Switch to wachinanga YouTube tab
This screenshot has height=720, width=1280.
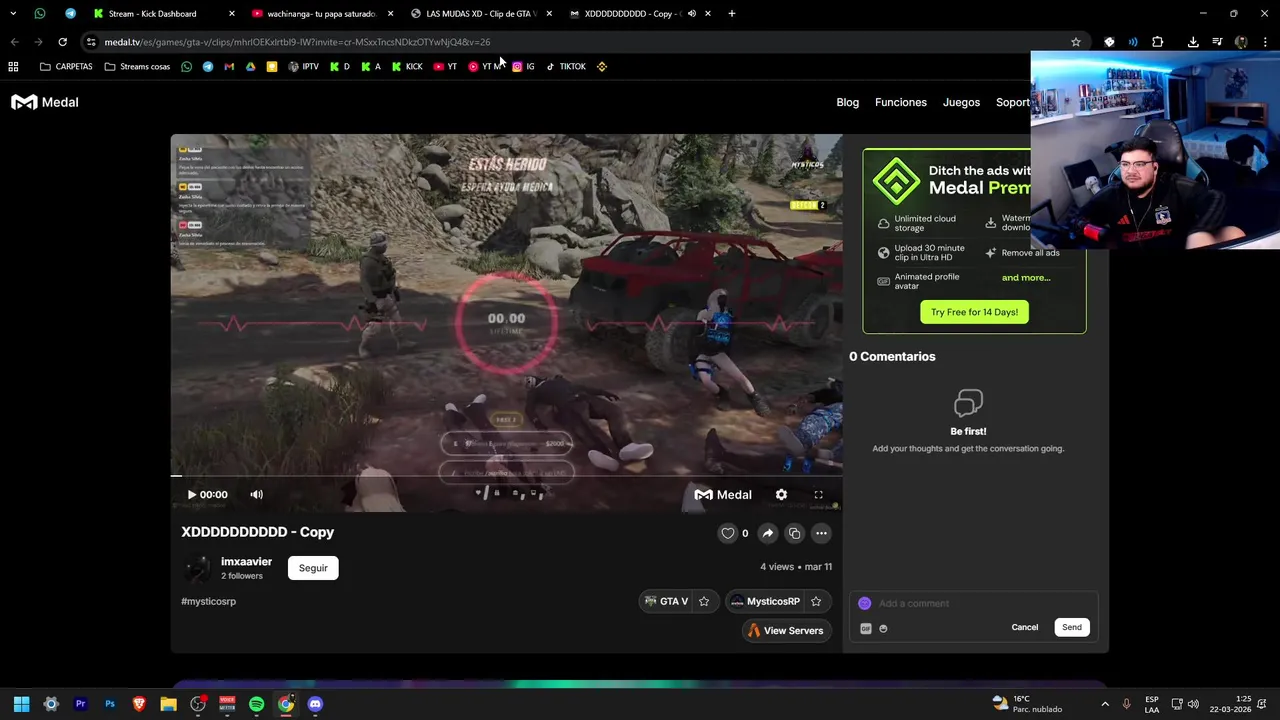pyautogui.click(x=321, y=14)
